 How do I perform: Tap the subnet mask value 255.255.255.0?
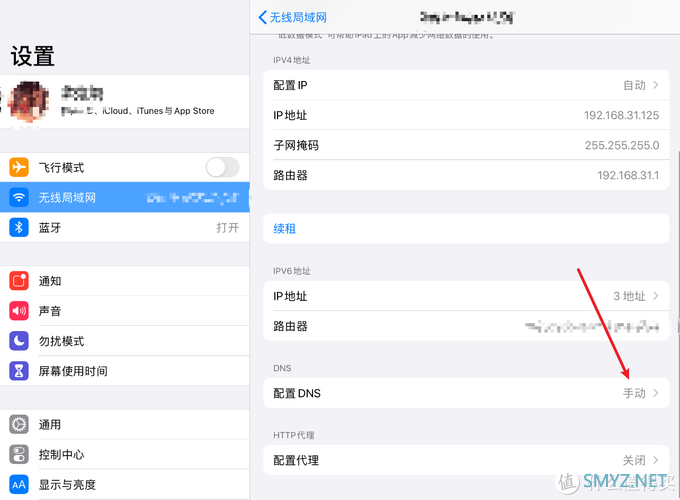tap(622, 145)
